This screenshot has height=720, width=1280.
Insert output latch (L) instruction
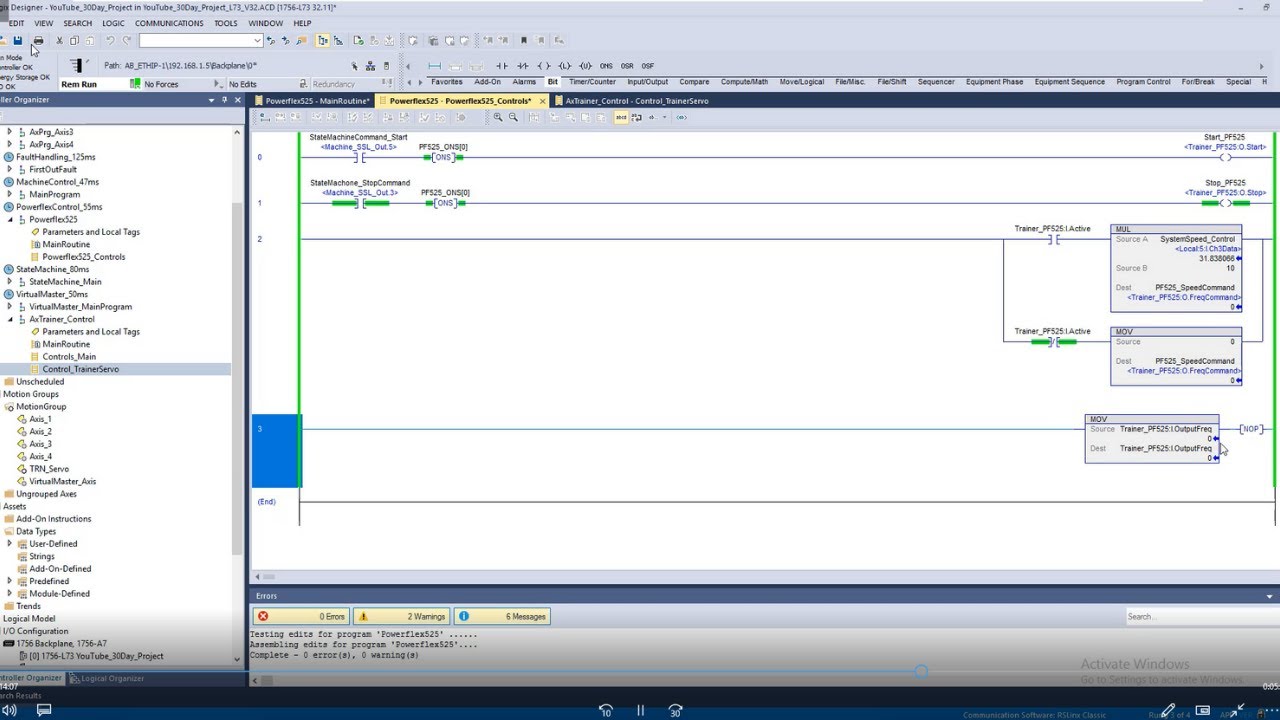point(564,65)
